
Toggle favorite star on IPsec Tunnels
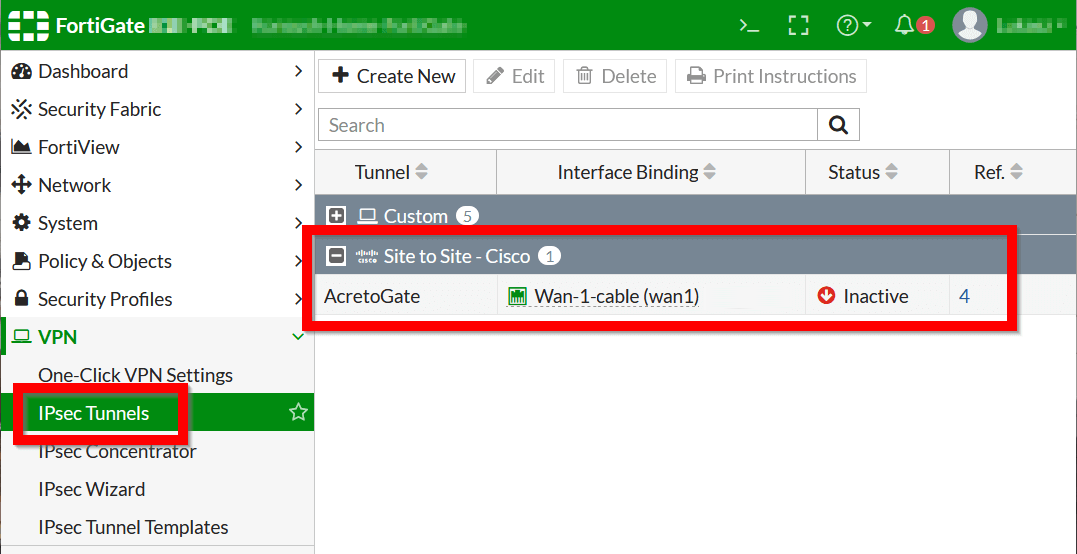click(x=298, y=412)
